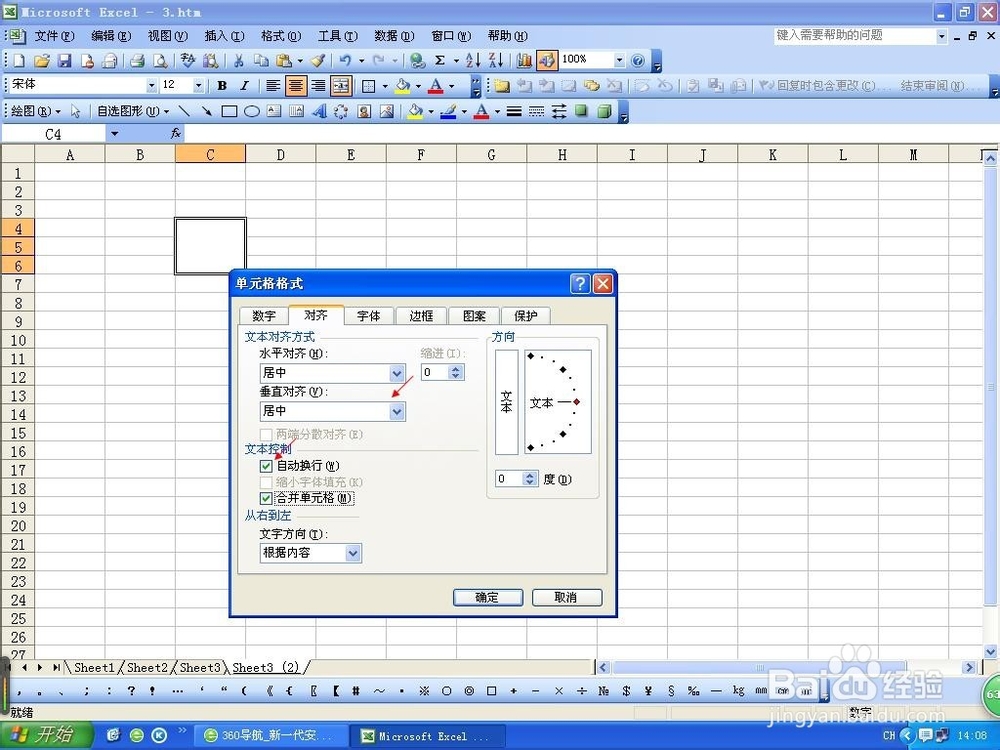The height and width of the screenshot is (750, 1000).
Task: Open the 垂直对齐 dropdown
Action: 397,411
